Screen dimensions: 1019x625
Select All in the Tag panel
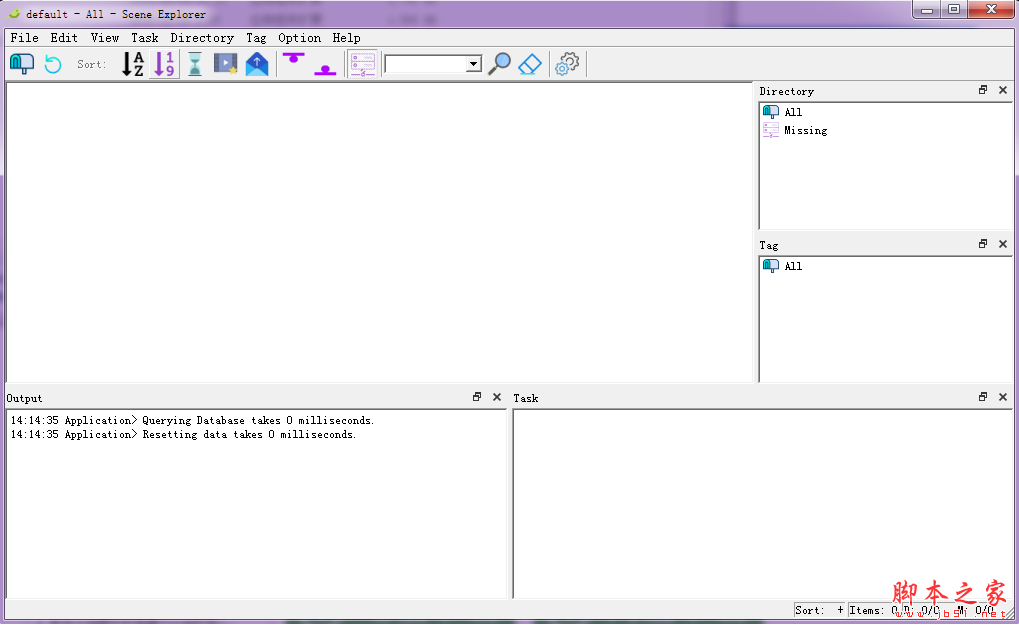point(792,266)
